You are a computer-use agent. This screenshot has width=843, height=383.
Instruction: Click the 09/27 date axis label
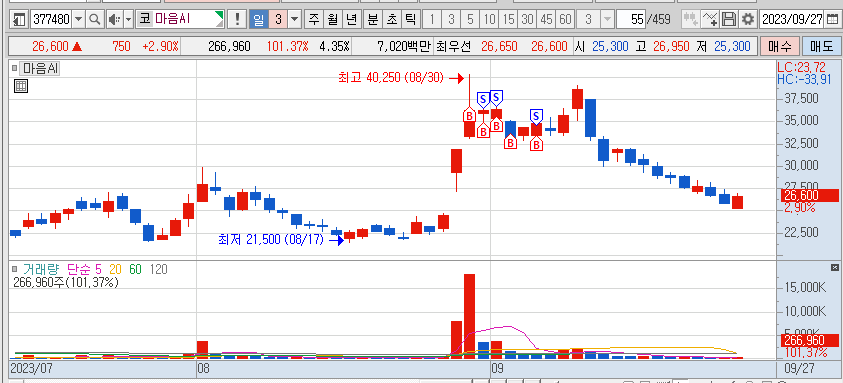799,368
